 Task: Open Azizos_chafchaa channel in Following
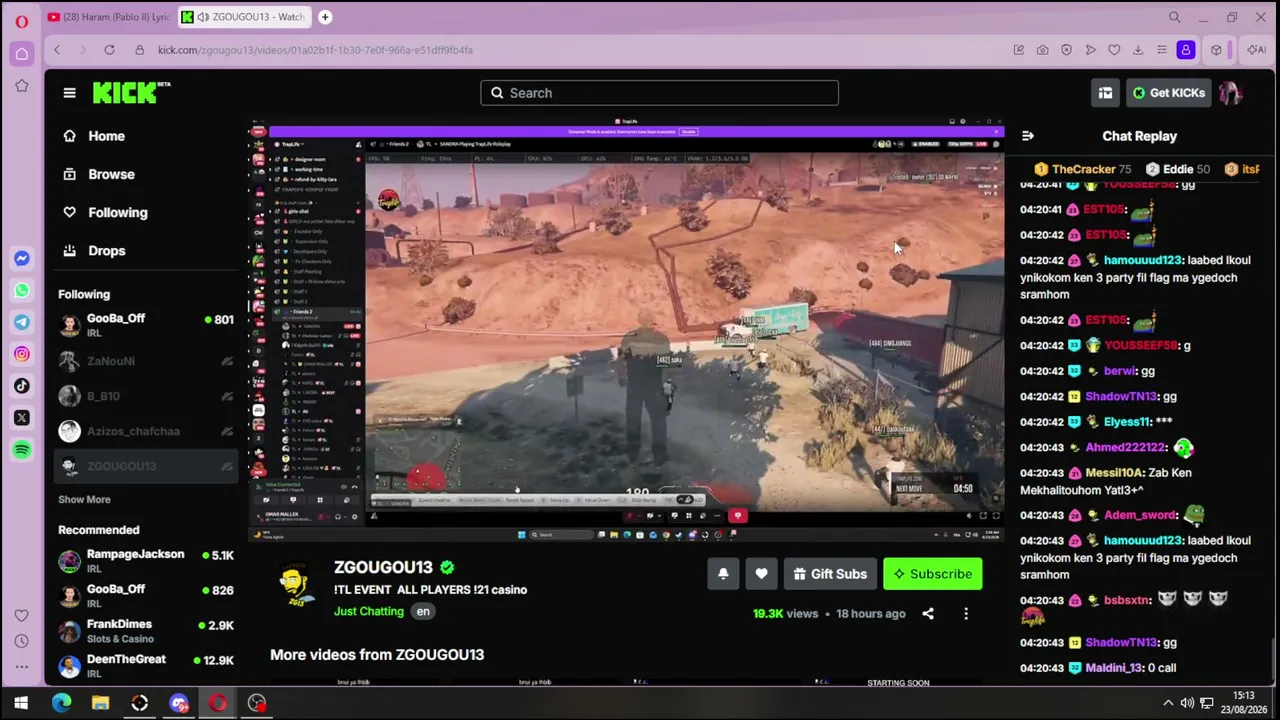(x=145, y=431)
